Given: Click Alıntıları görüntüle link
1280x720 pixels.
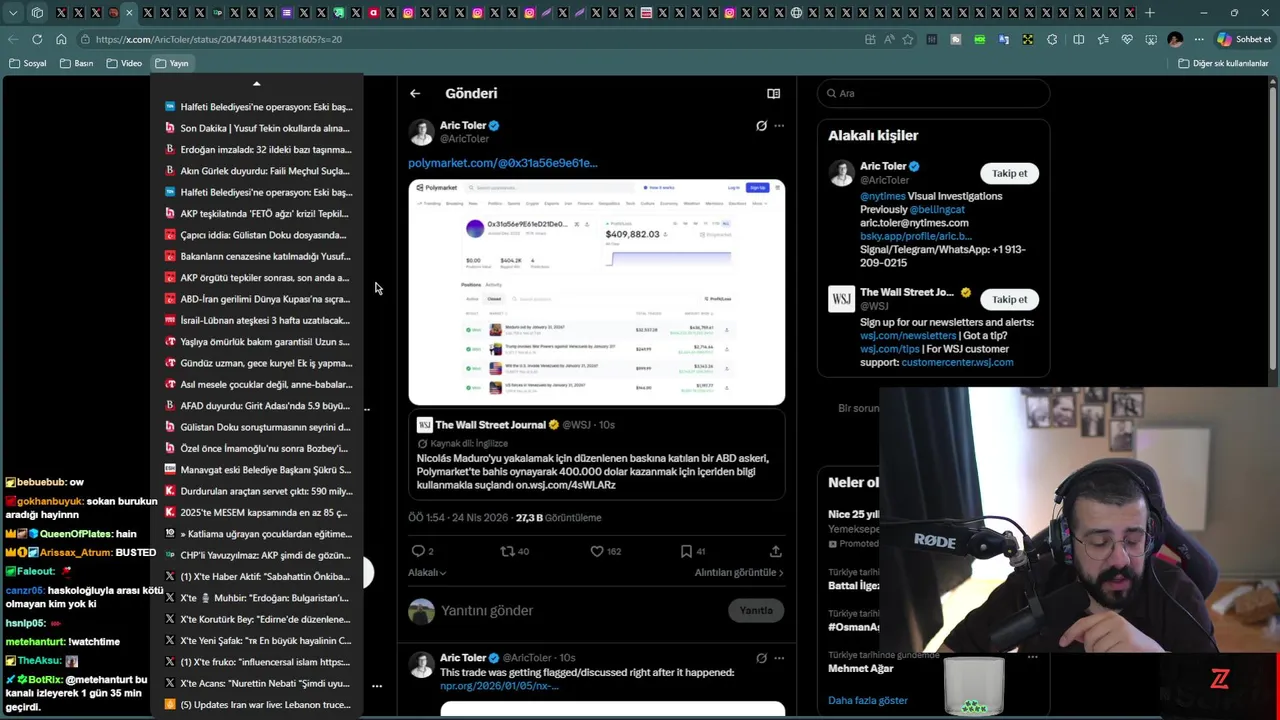Looking at the screenshot, I should tap(739, 572).
